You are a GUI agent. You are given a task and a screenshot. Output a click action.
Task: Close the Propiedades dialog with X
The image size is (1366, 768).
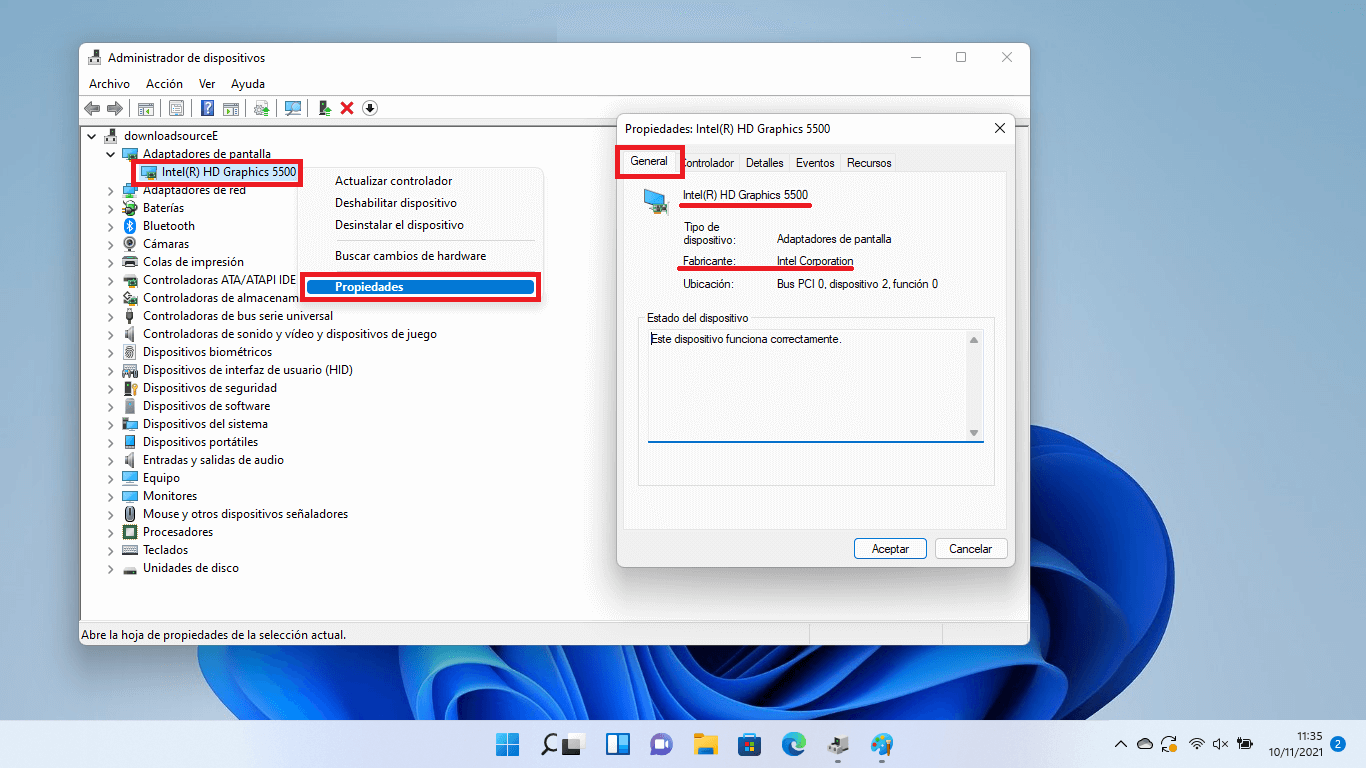click(x=999, y=128)
